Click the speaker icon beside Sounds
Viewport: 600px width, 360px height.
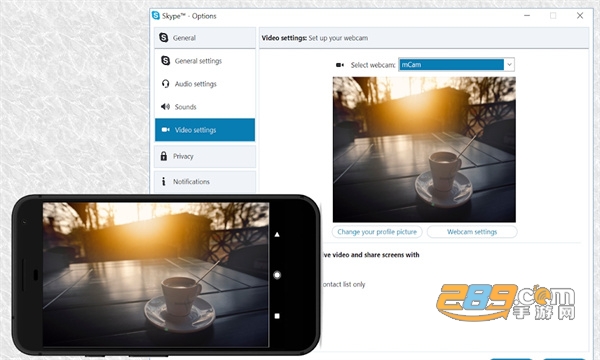(165, 106)
